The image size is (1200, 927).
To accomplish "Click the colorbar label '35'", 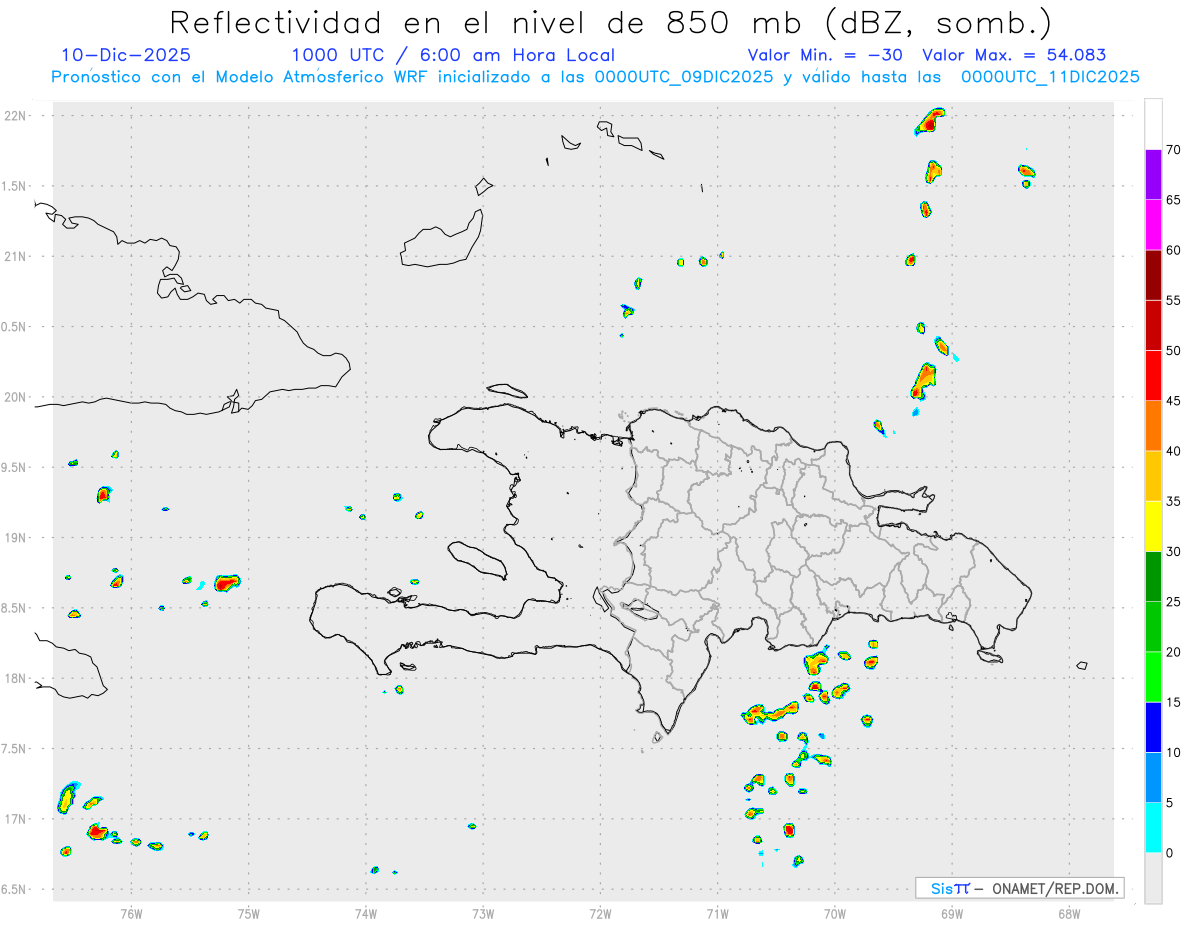I will (1173, 501).
